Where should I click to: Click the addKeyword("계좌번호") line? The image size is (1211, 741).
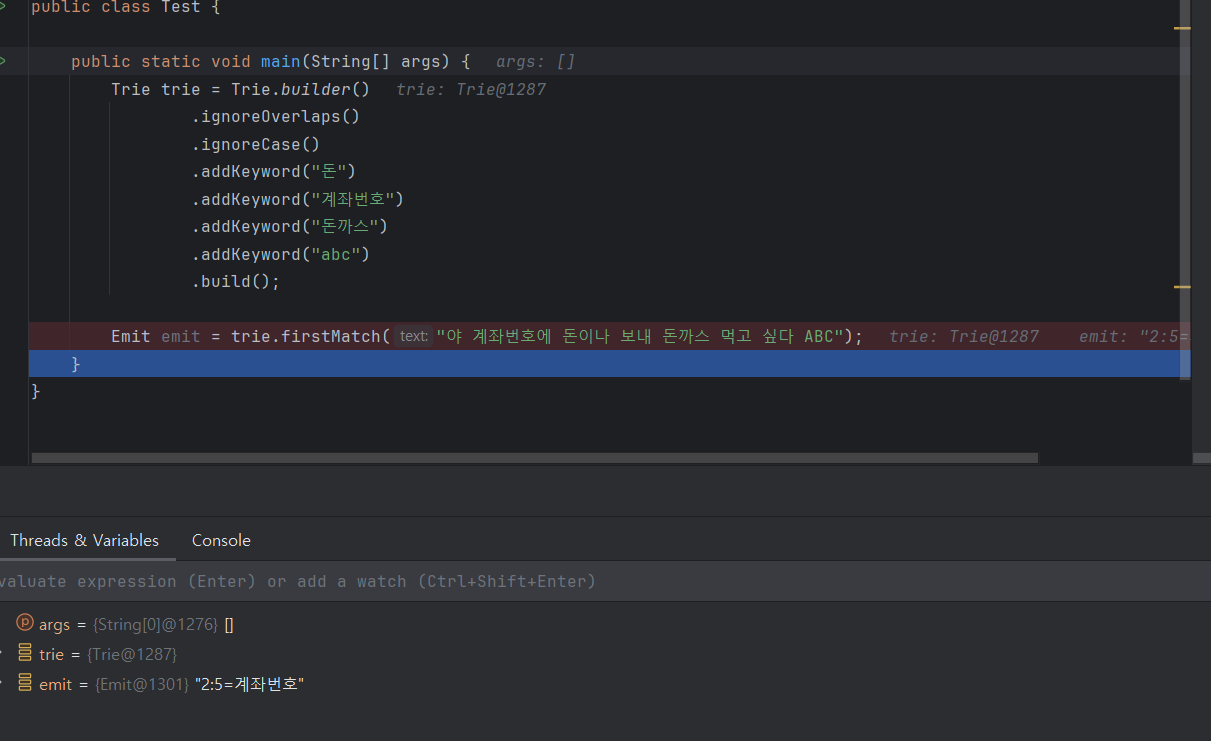298,199
